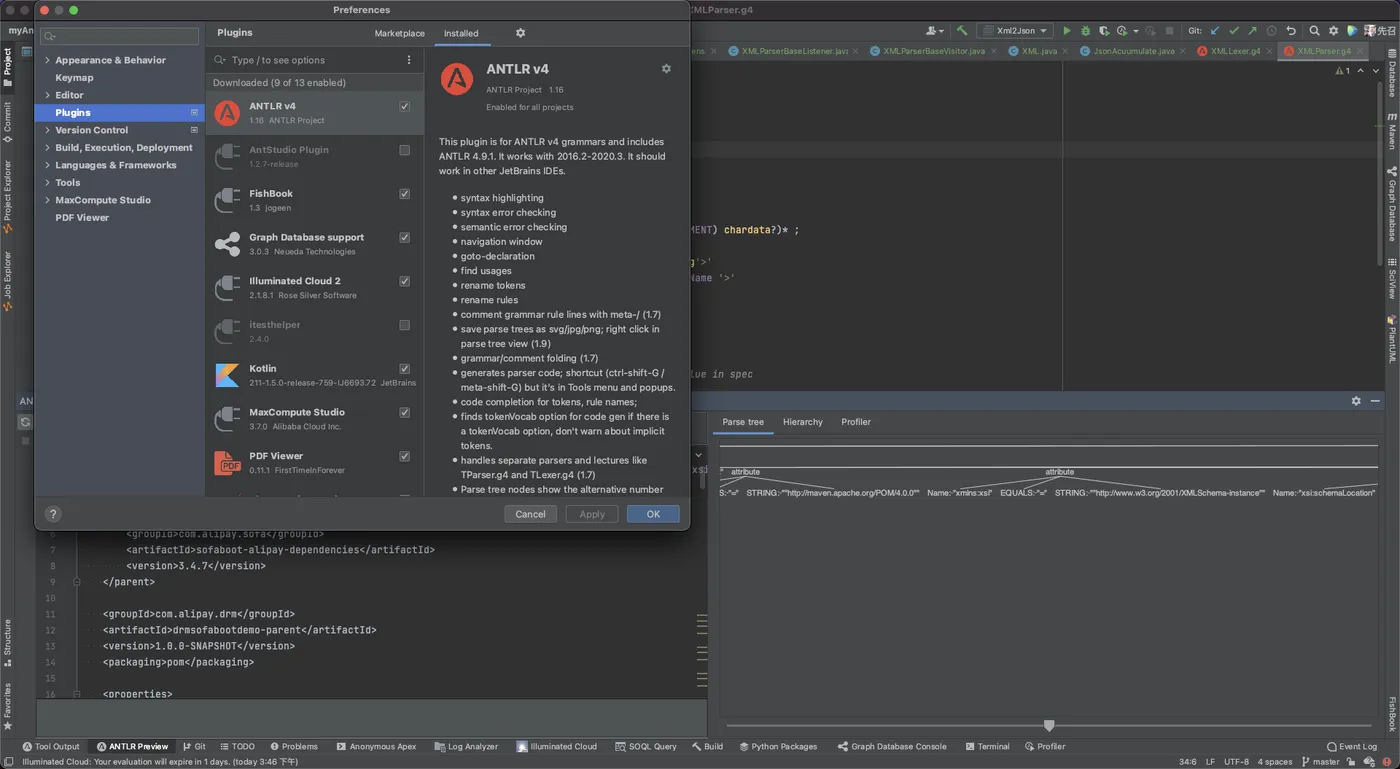
Task: Open the Terminal tool window
Action: [987, 746]
